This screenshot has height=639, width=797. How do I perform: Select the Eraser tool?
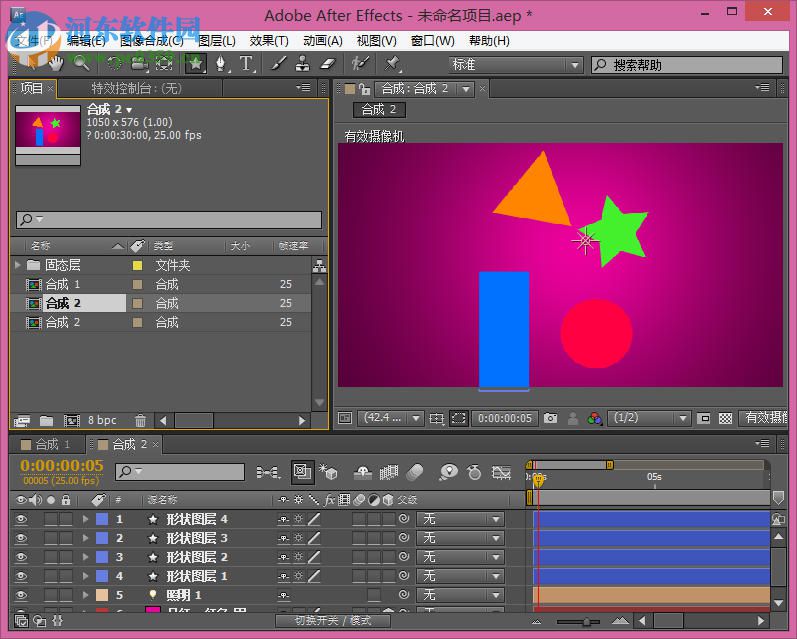tap(327, 64)
